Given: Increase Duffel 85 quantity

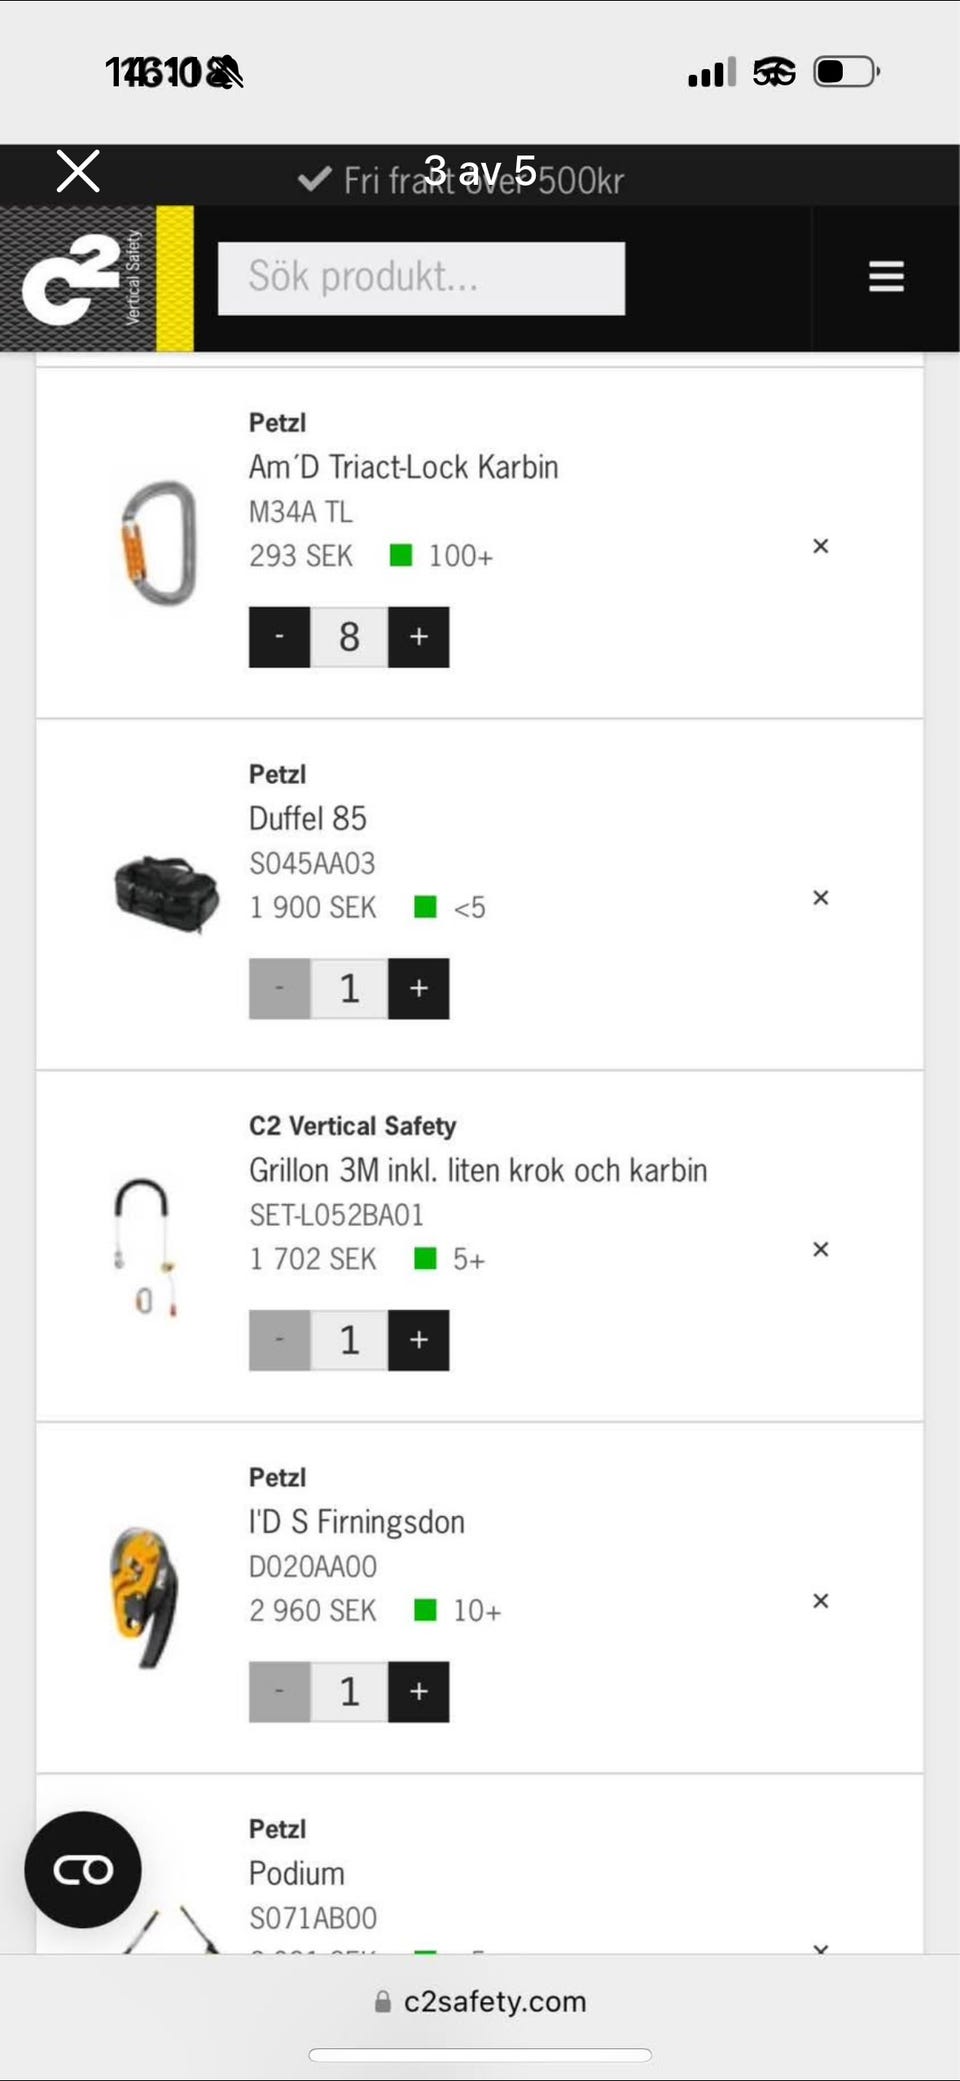Looking at the screenshot, I should click(419, 989).
